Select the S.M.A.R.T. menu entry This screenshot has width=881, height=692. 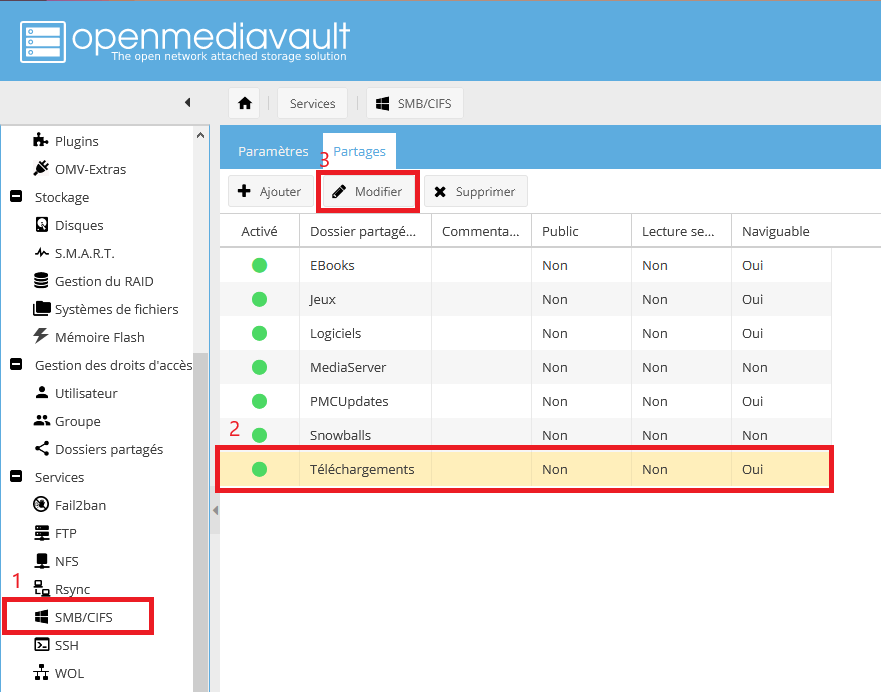click(x=84, y=253)
